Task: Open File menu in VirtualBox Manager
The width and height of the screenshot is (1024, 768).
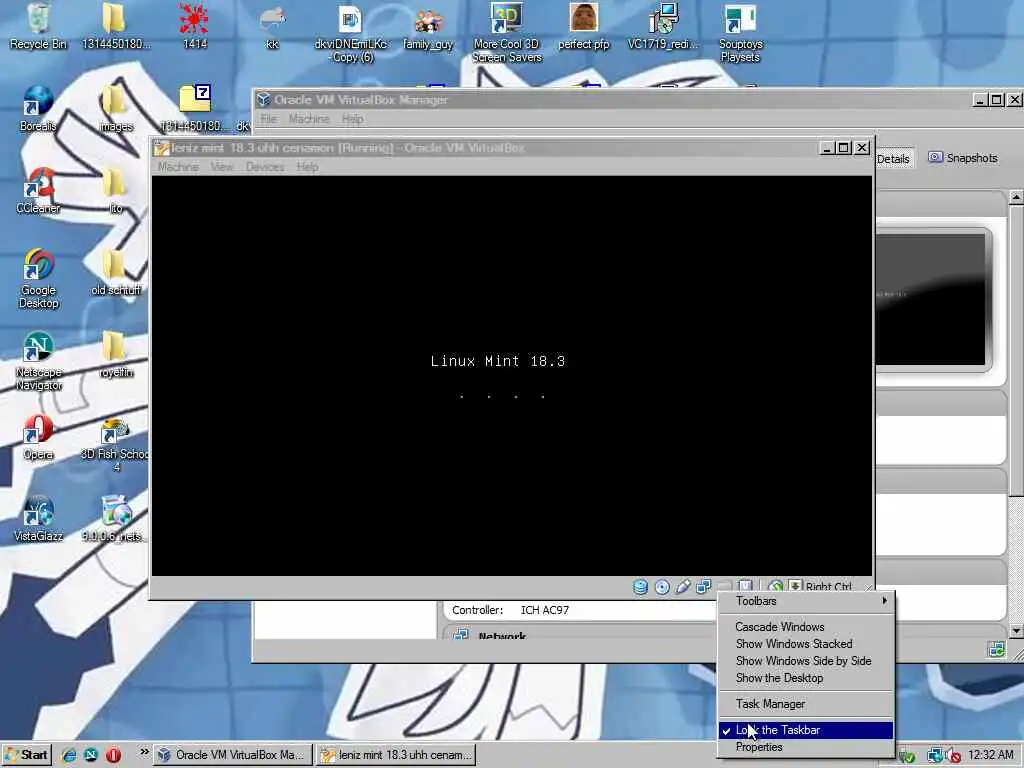Action: coord(268,119)
